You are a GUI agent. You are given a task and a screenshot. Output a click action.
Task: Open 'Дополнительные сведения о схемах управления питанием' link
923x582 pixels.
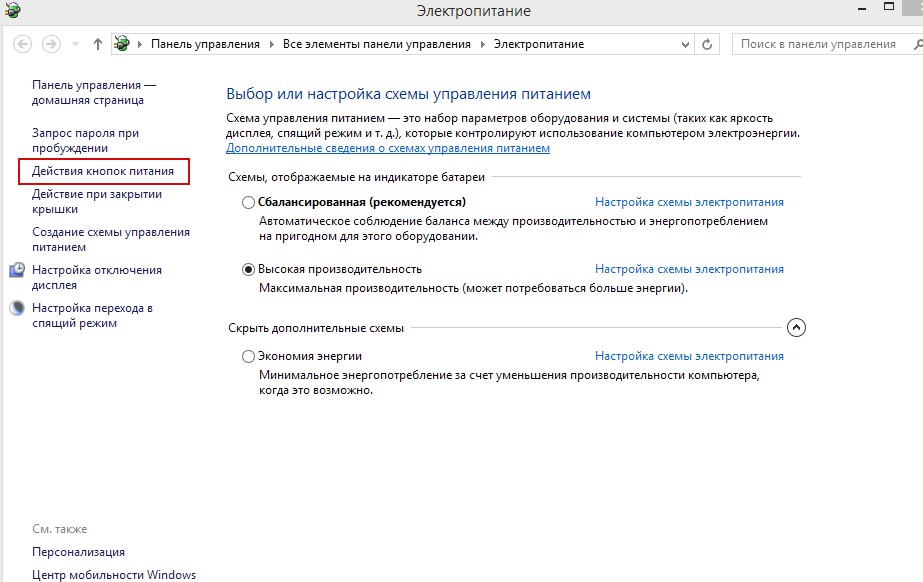coord(388,148)
